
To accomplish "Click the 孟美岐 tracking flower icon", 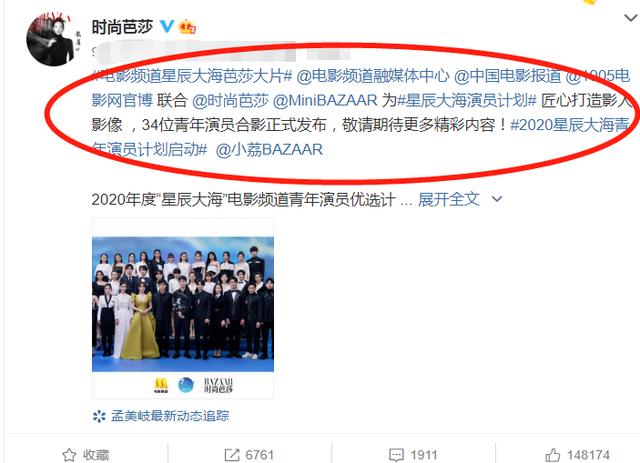I will click(99, 416).
